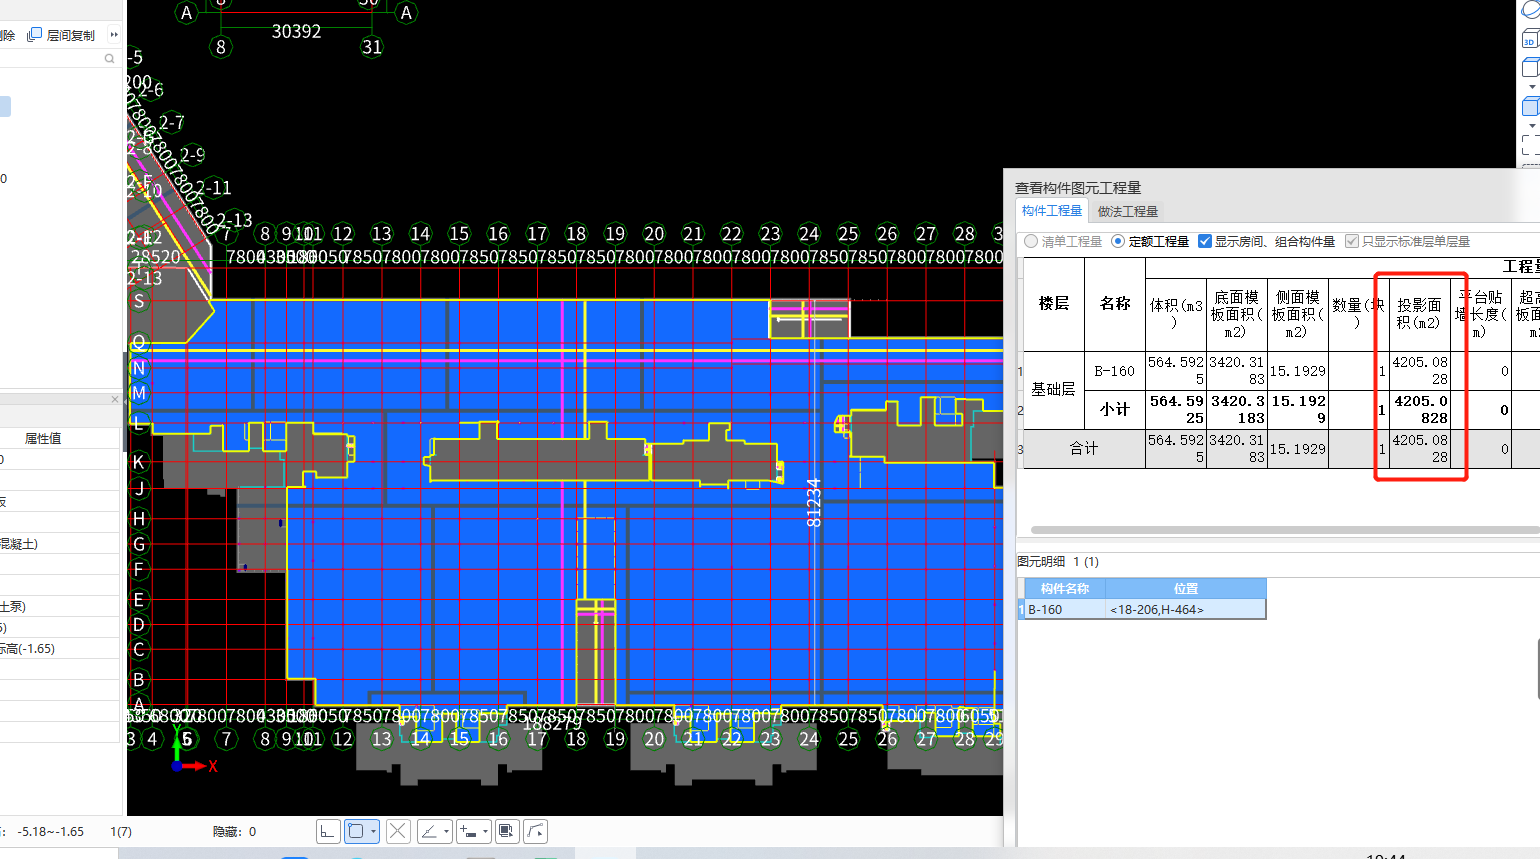Viewport: 1540px width, 859px height.
Task: Open the angle snap tool dropdown arrow
Action: coord(446,831)
